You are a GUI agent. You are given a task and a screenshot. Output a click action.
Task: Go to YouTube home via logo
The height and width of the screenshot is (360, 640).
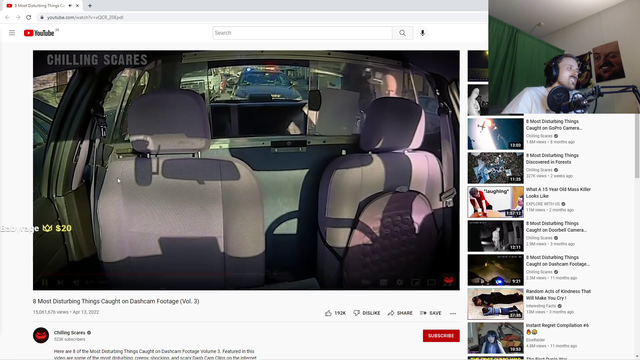pyautogui.click(x=39, y=33)
